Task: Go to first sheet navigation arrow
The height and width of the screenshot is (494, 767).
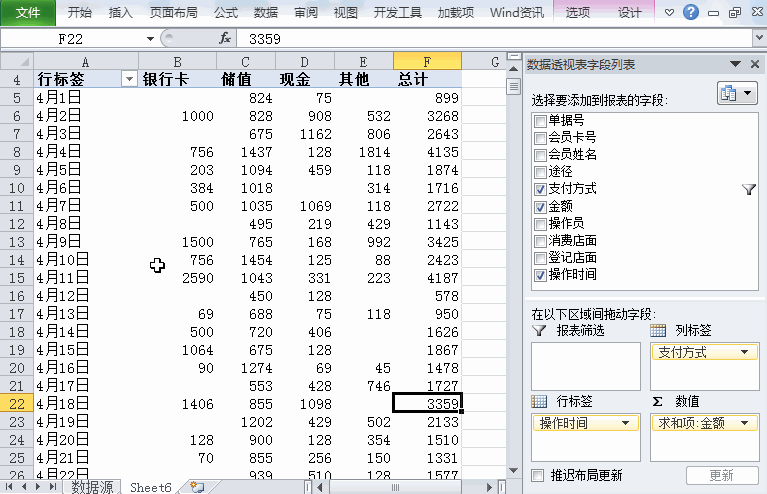Action: click(9, 487)
